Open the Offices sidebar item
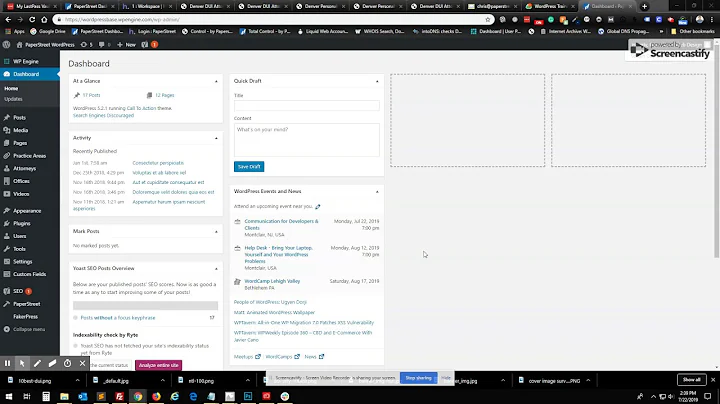The image size is (720, 404). click(x=21, y=181)
